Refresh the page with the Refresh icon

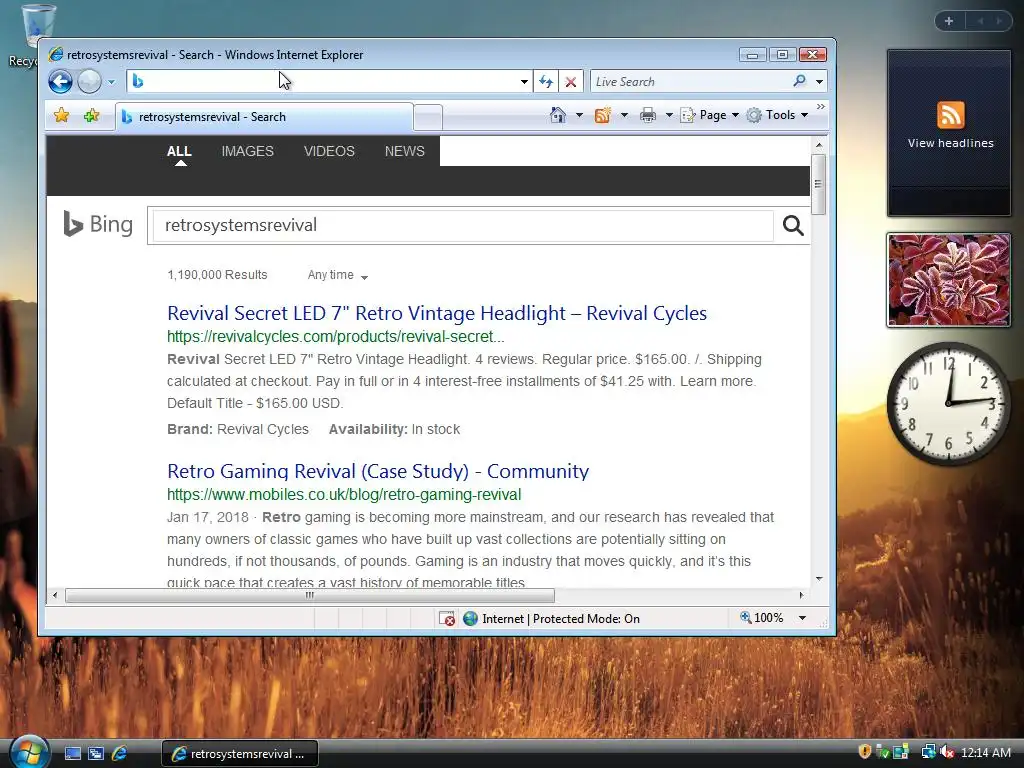coord(546,82)
